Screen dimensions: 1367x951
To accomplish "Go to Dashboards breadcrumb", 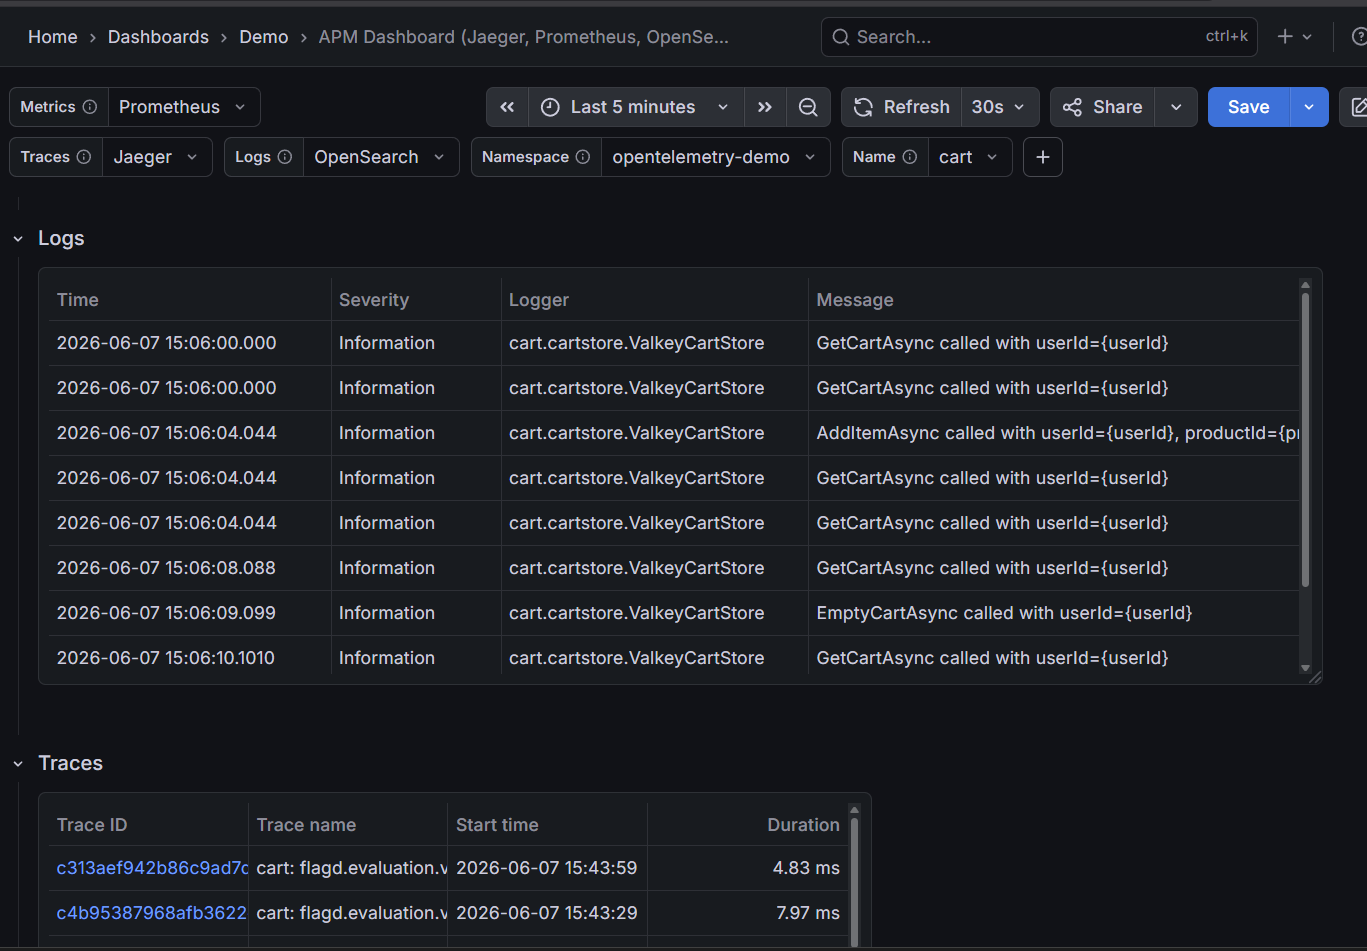I will [158, 37].
